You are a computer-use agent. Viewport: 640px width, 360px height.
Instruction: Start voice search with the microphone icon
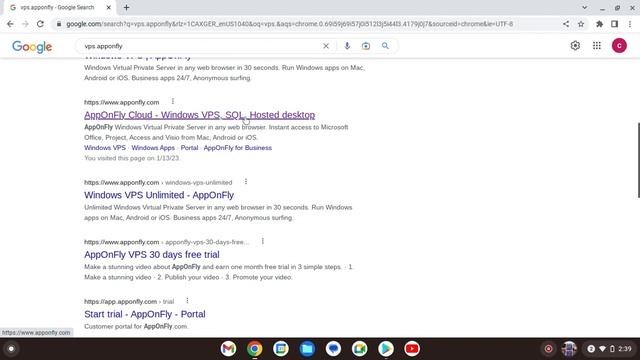pos(347,46)
